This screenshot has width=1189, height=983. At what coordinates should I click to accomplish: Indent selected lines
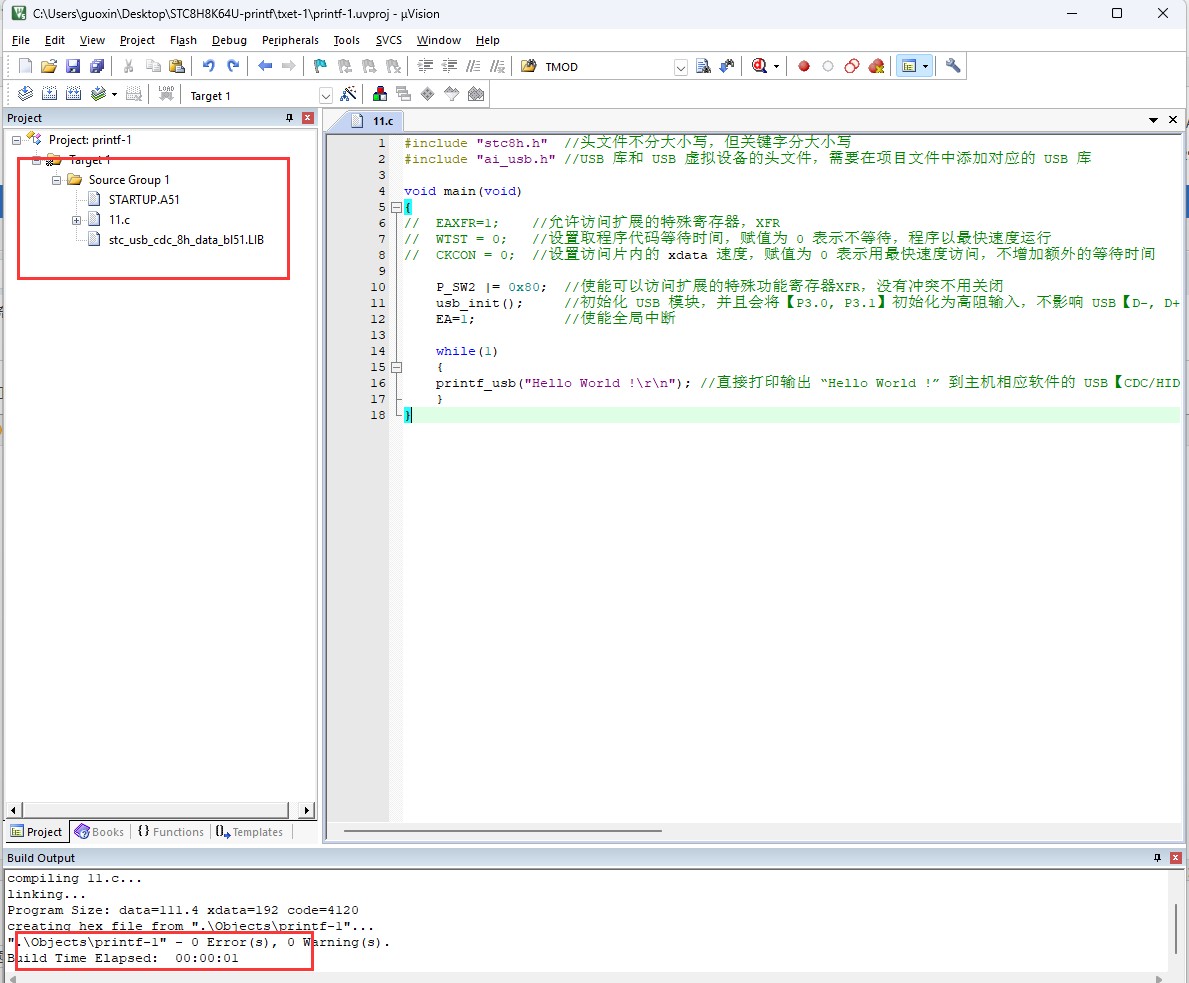tap(425, 66)
